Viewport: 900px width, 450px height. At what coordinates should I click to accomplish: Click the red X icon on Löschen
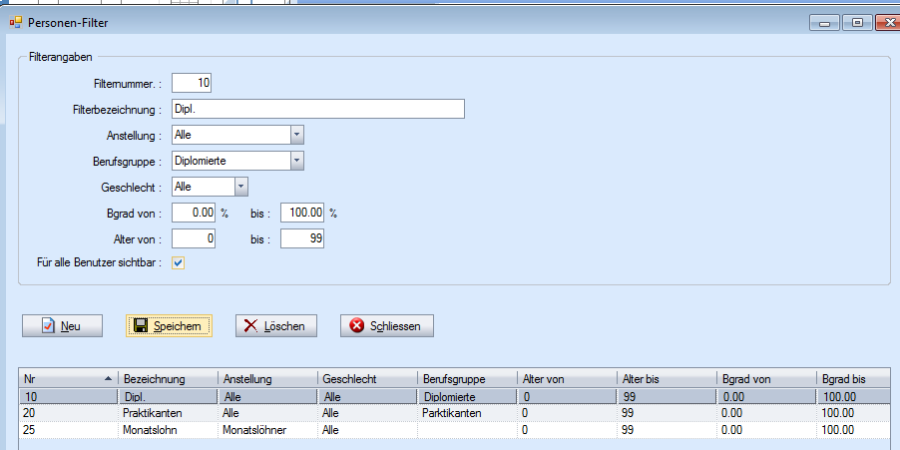pos(251,326)
